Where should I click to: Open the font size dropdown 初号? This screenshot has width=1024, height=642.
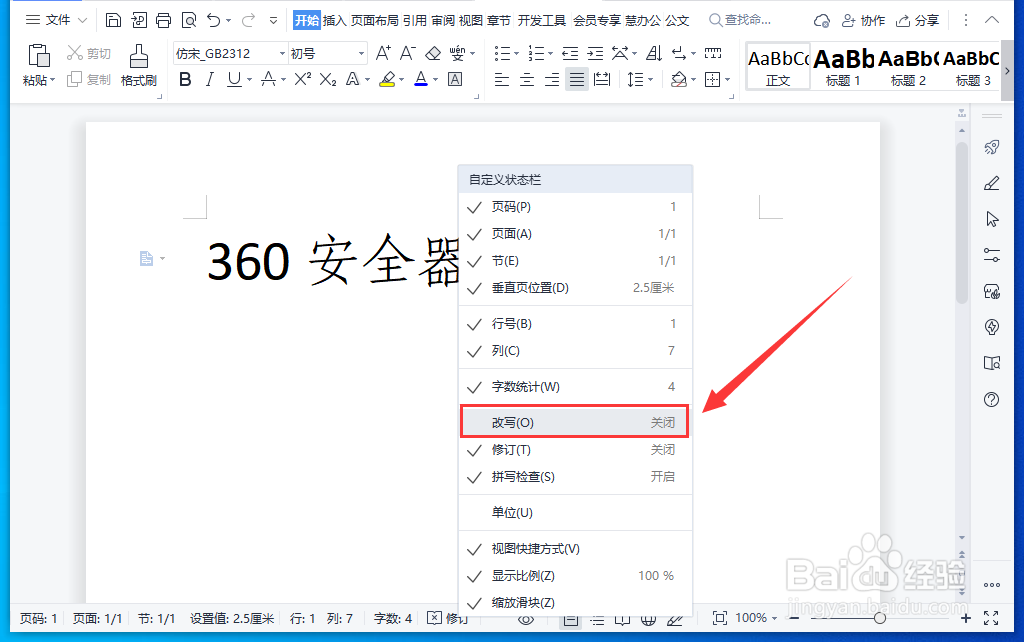[x=361, y=54]
